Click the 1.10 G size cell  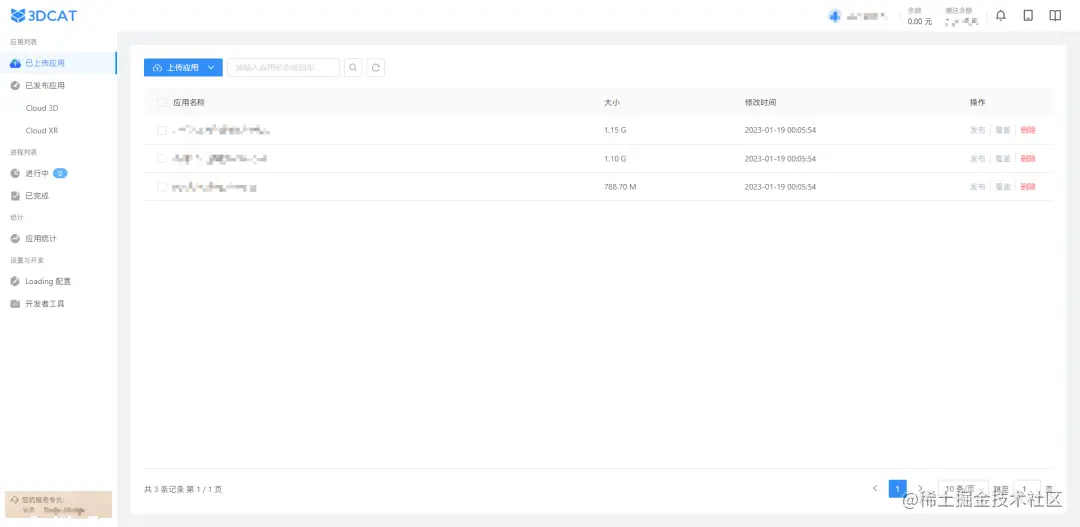tap(615, 158)
